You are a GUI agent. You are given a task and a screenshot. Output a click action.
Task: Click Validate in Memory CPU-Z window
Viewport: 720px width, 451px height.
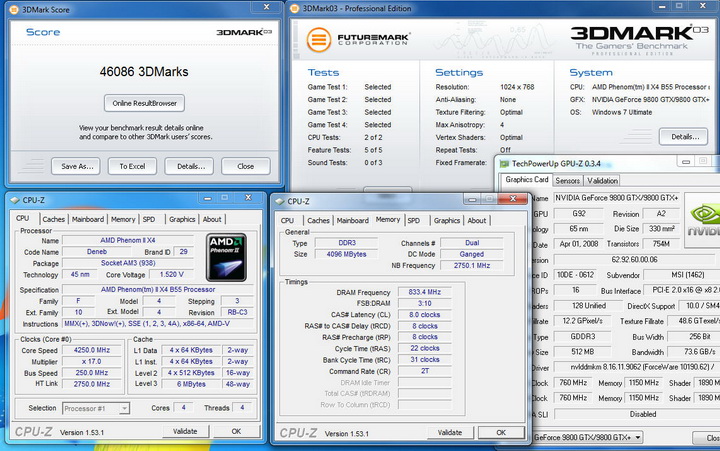click(450, 433)
